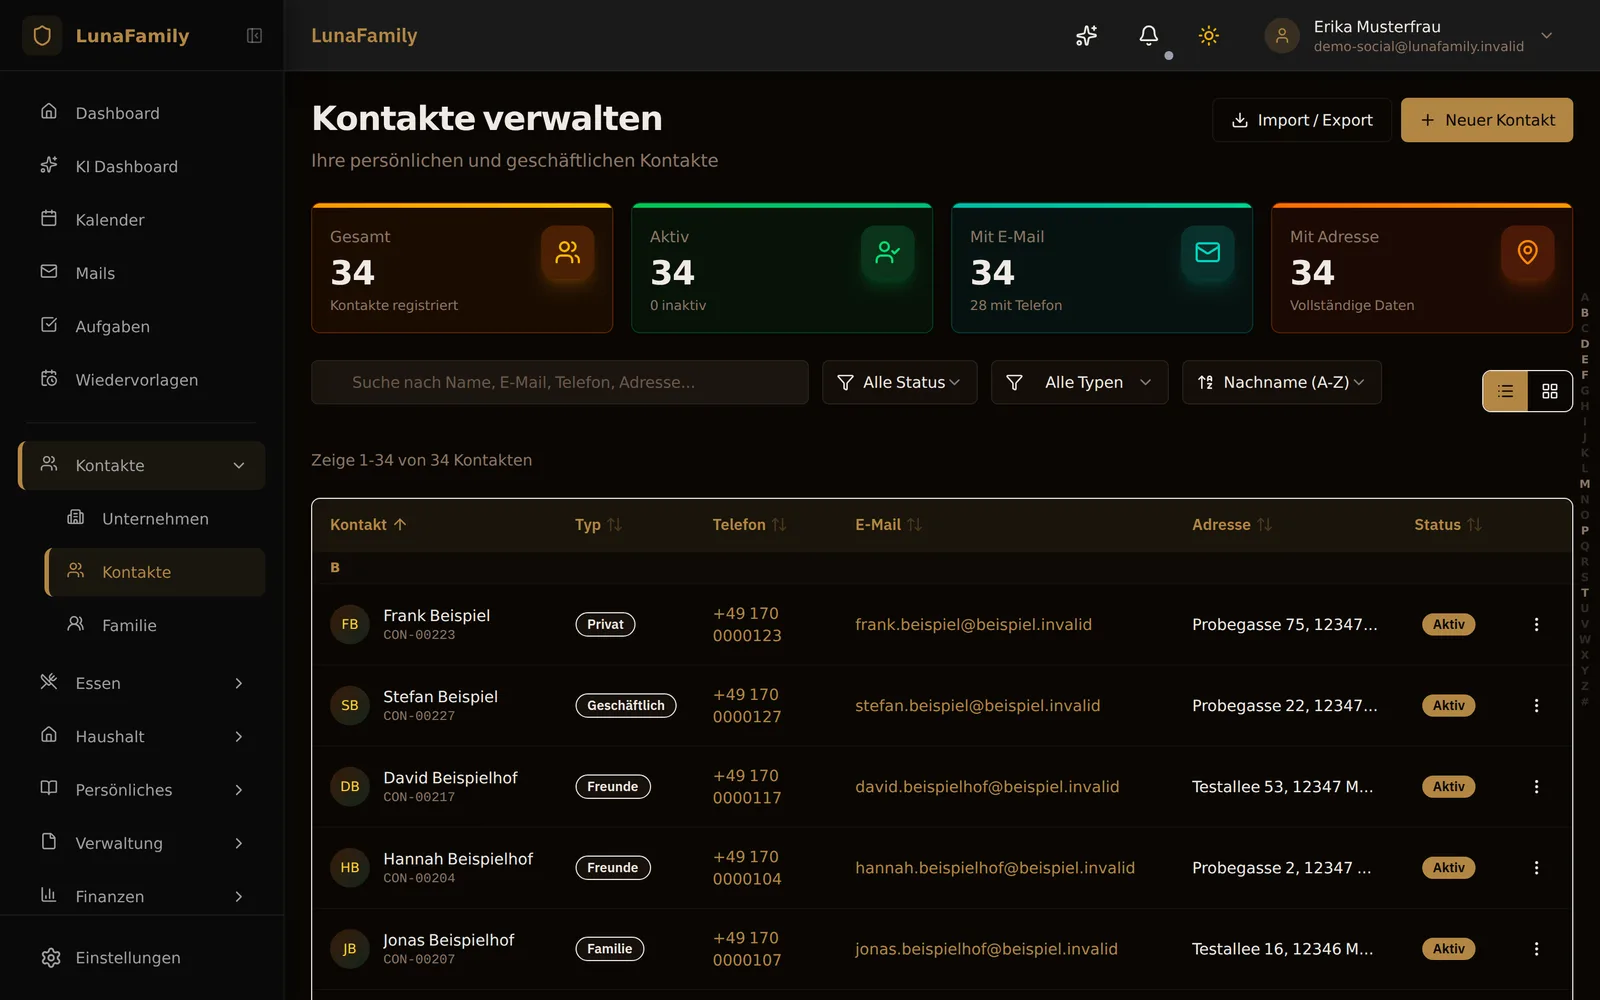
Task: Toggle light theme with sun icon
Action: coord(1209,36)
